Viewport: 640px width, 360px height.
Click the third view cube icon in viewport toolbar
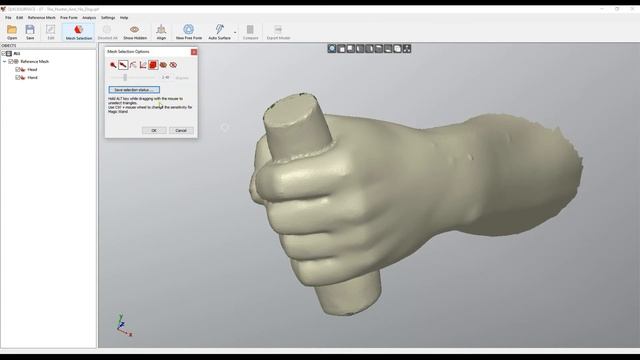tap(351, 49)
